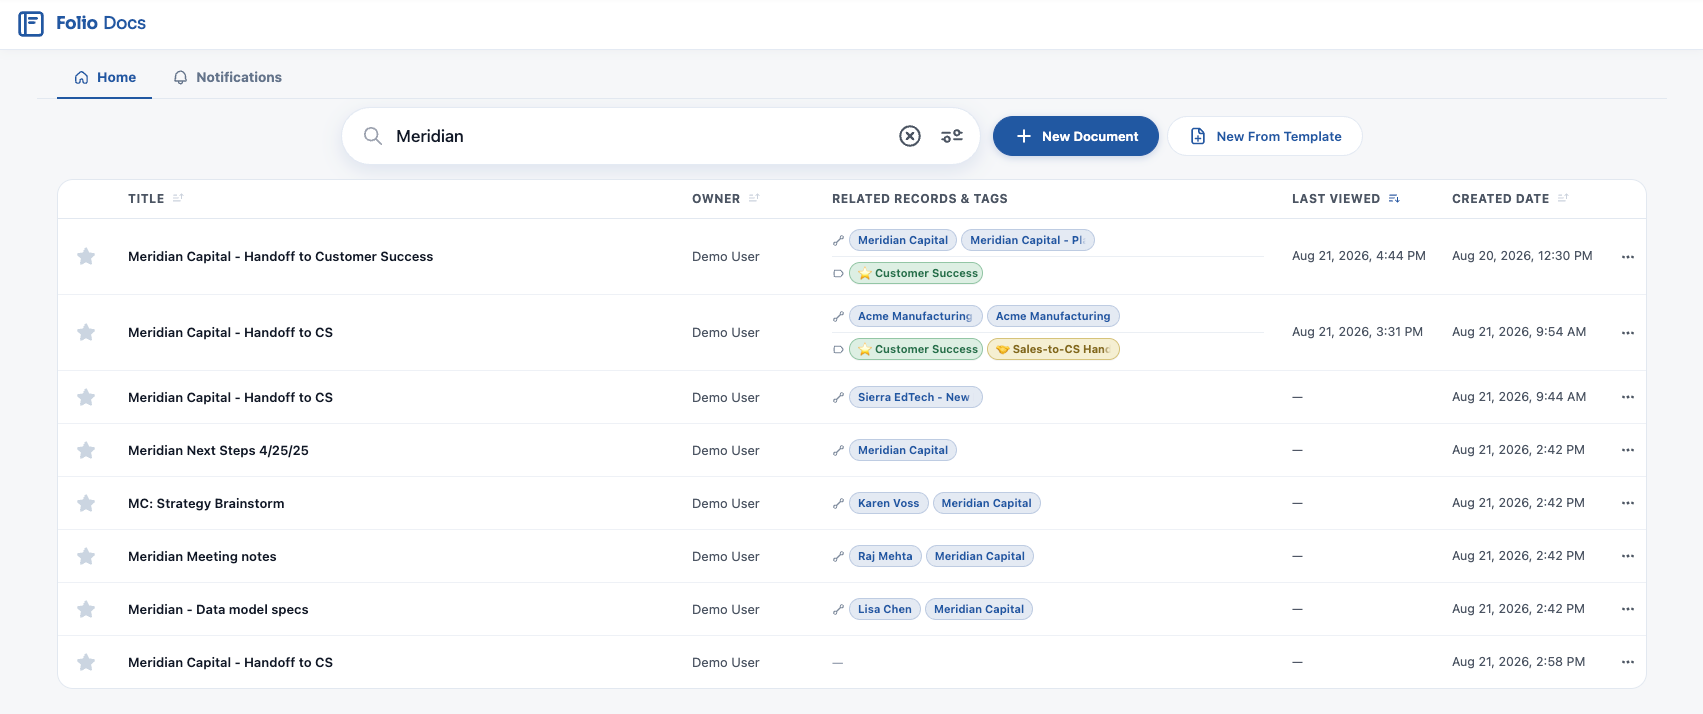Click the New From Template button

(x=1265, y=136)
